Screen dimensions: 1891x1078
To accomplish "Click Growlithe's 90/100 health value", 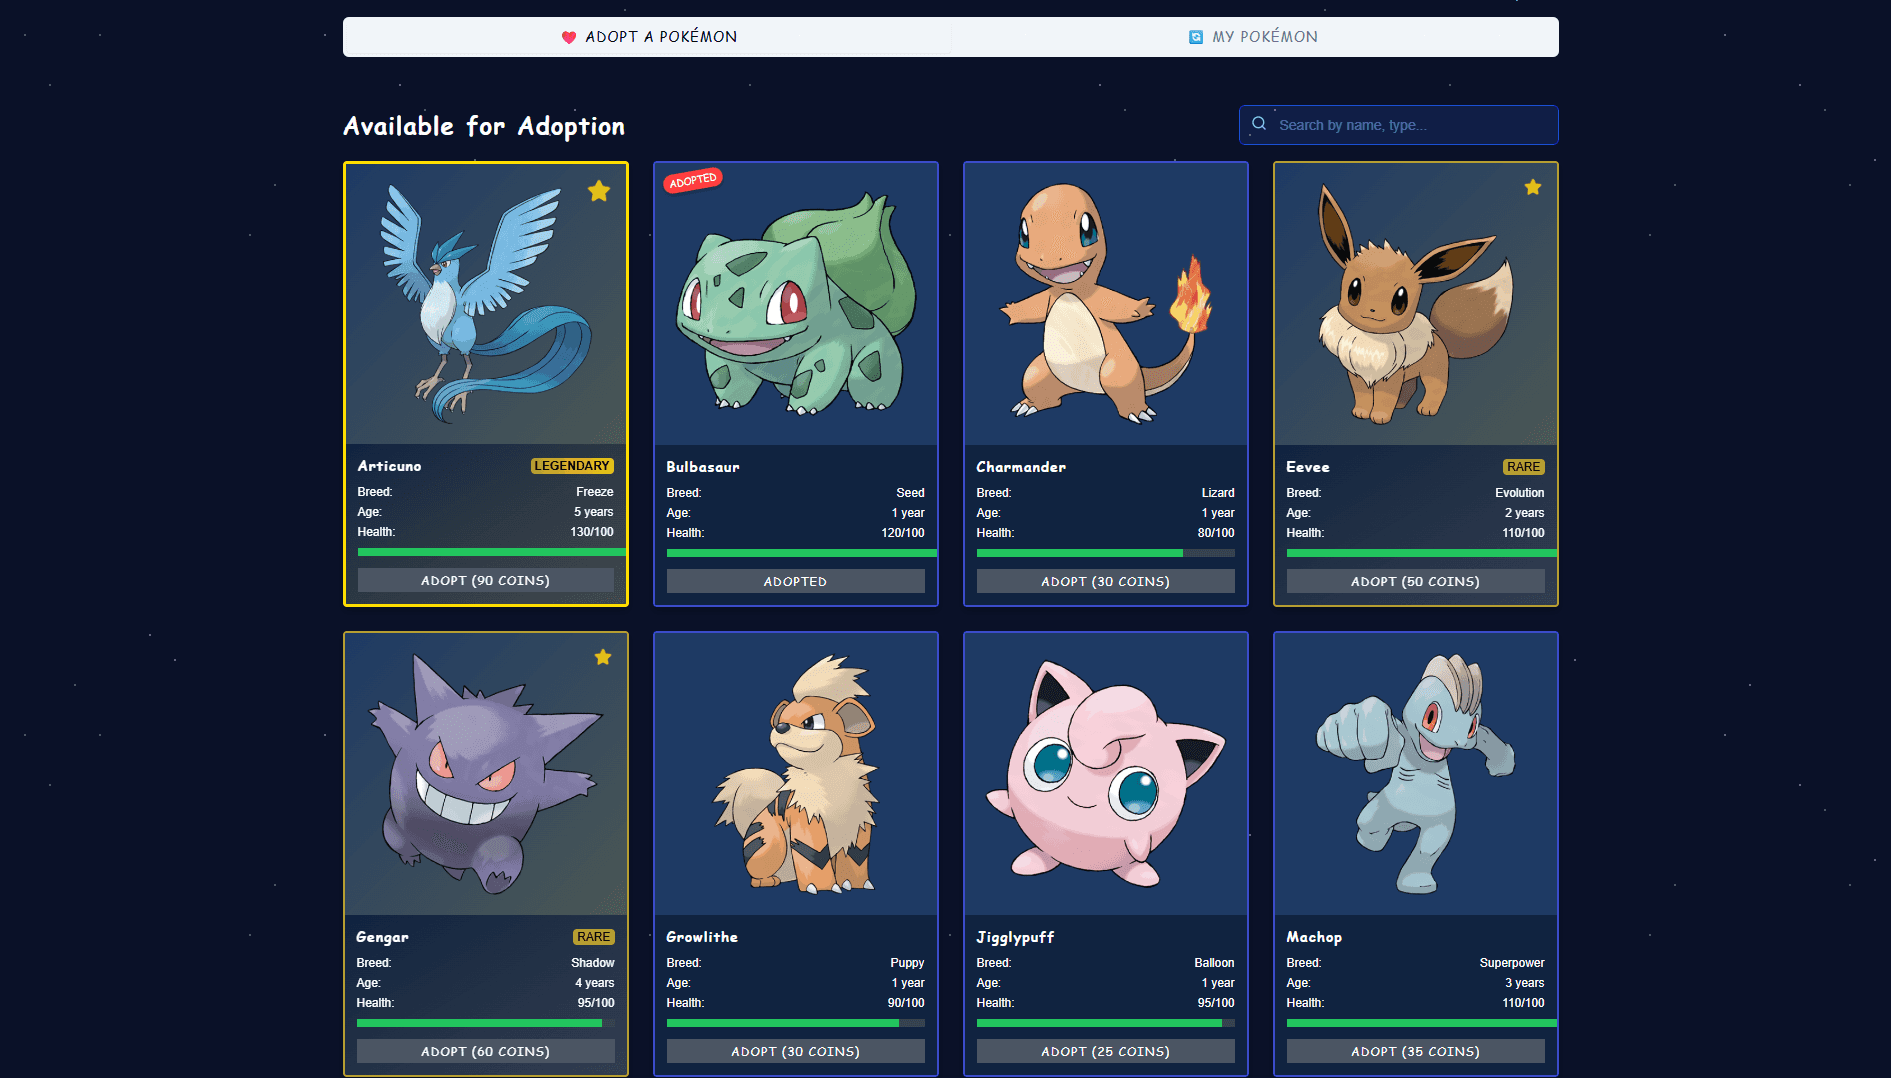I will tap(906, 1003).
